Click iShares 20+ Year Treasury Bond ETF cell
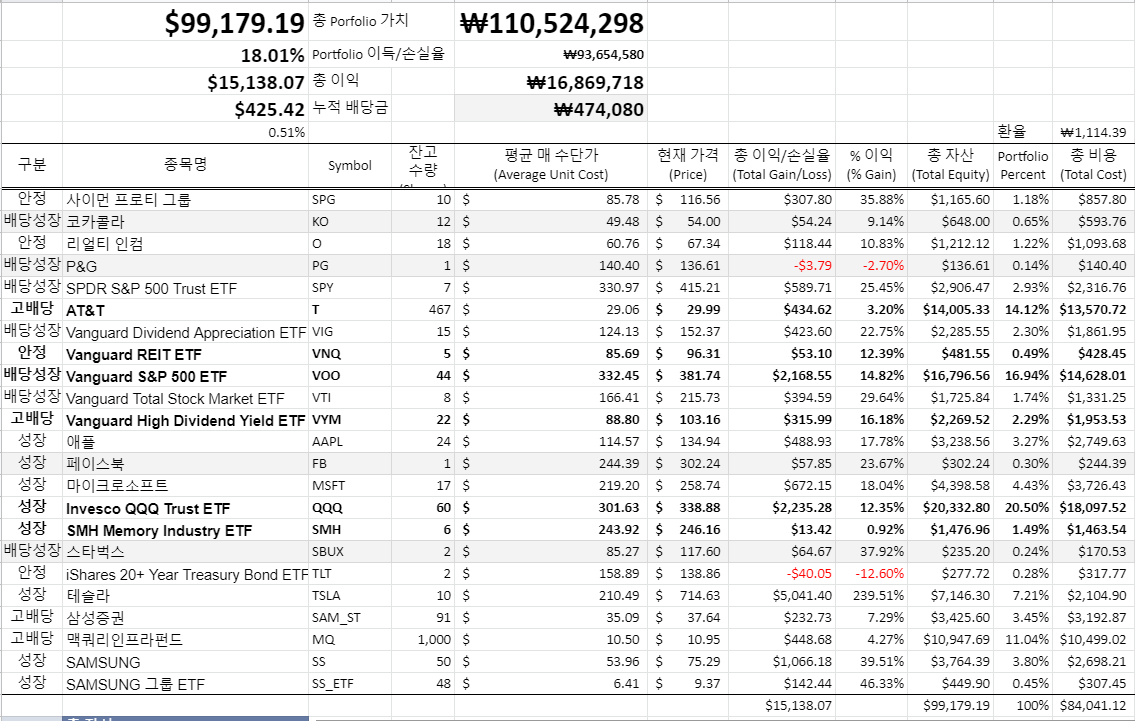The image size is (1135, 721). [x=185, y=573]
